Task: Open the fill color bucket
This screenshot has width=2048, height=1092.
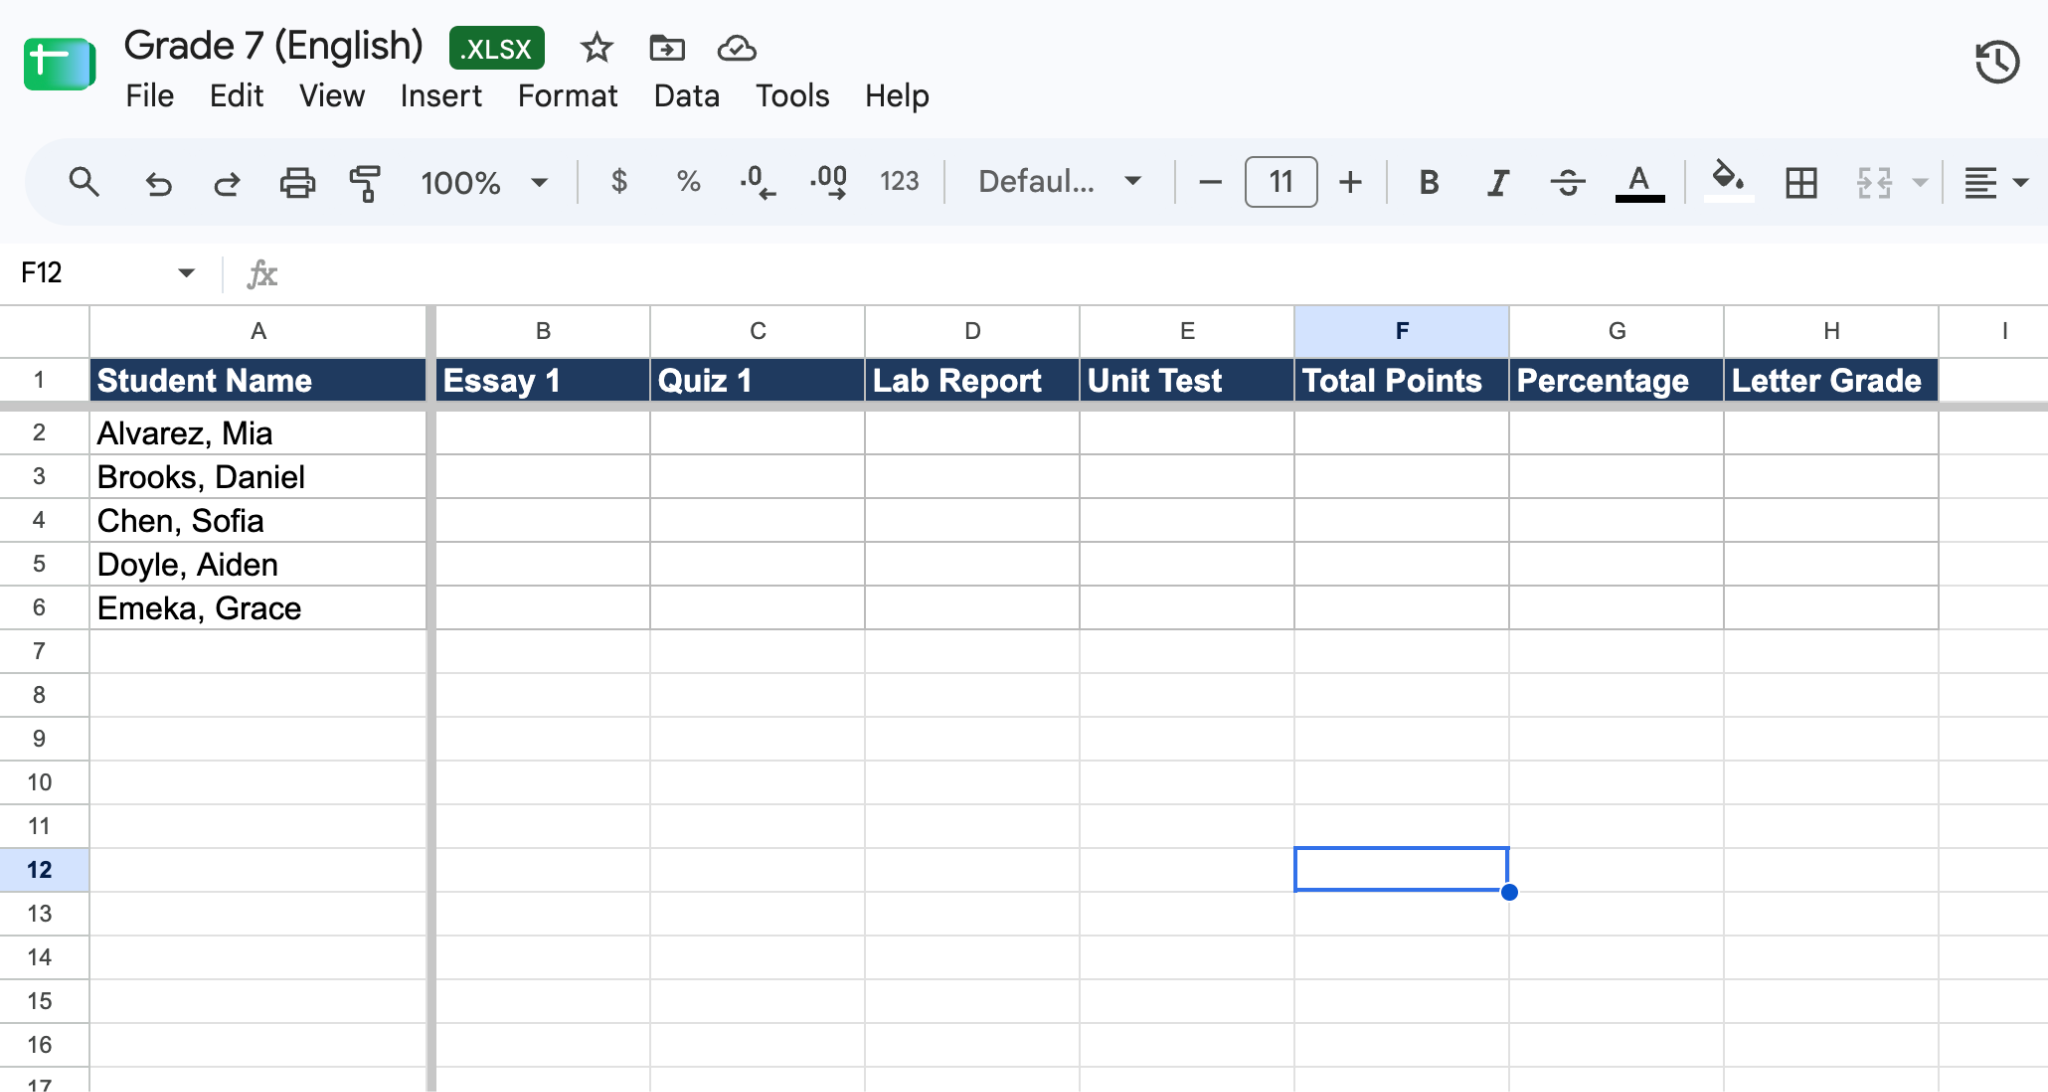Action: (1728, 181)
